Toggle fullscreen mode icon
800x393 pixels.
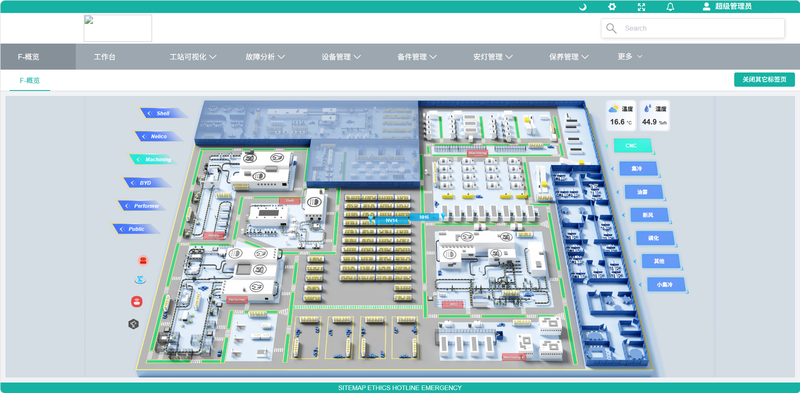642,7
